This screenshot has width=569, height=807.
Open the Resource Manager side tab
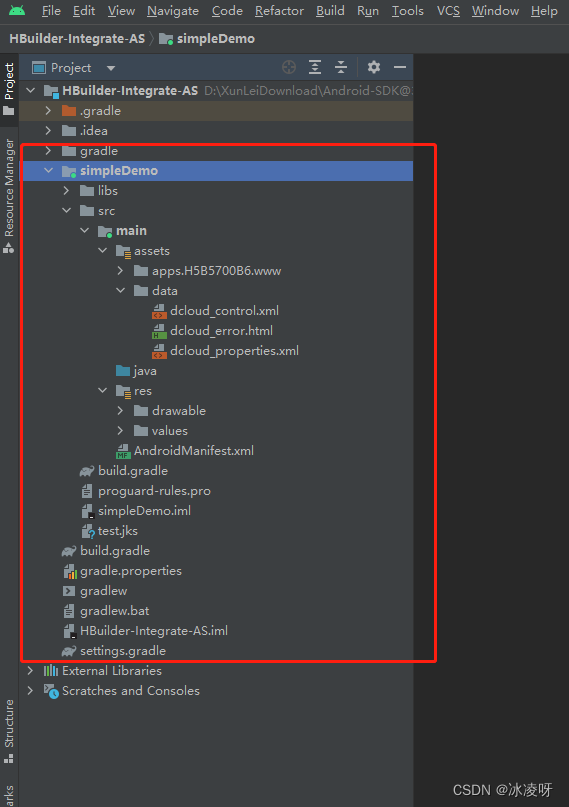pos(9,196)
